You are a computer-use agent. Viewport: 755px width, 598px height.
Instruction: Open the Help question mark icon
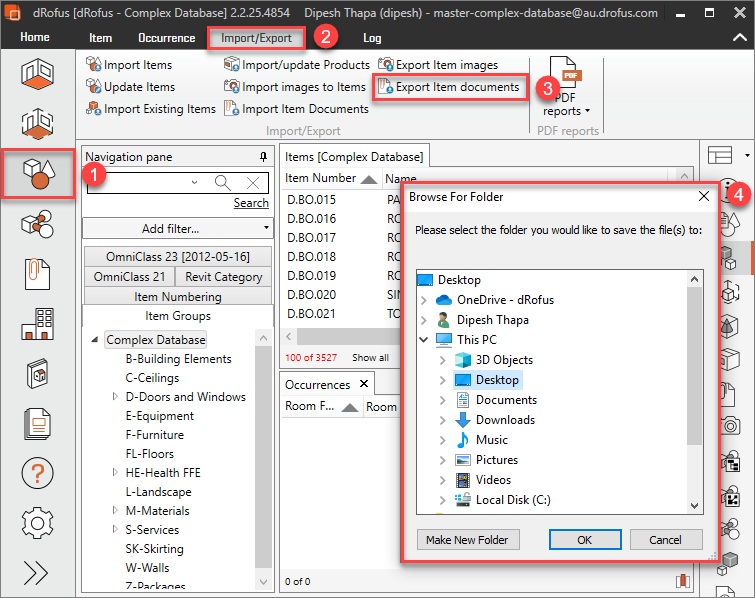[x=37, y=473]
